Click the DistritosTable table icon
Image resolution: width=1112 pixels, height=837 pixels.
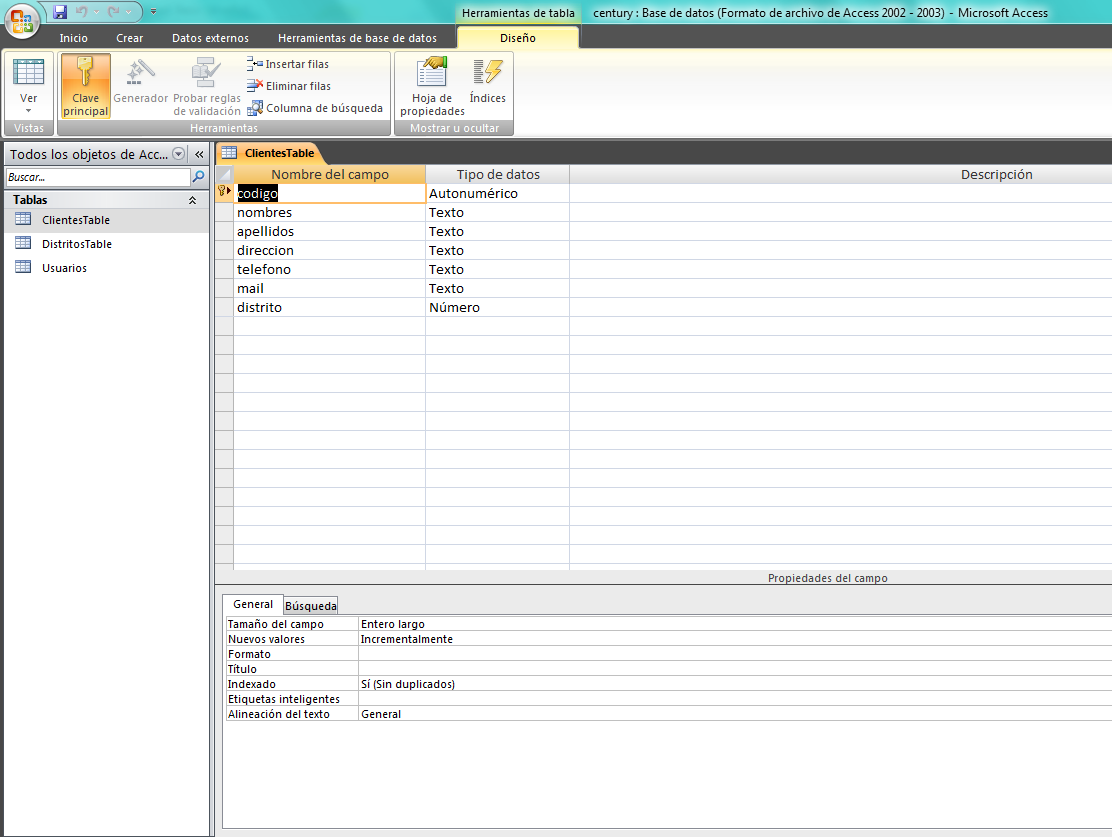point(23,243)
